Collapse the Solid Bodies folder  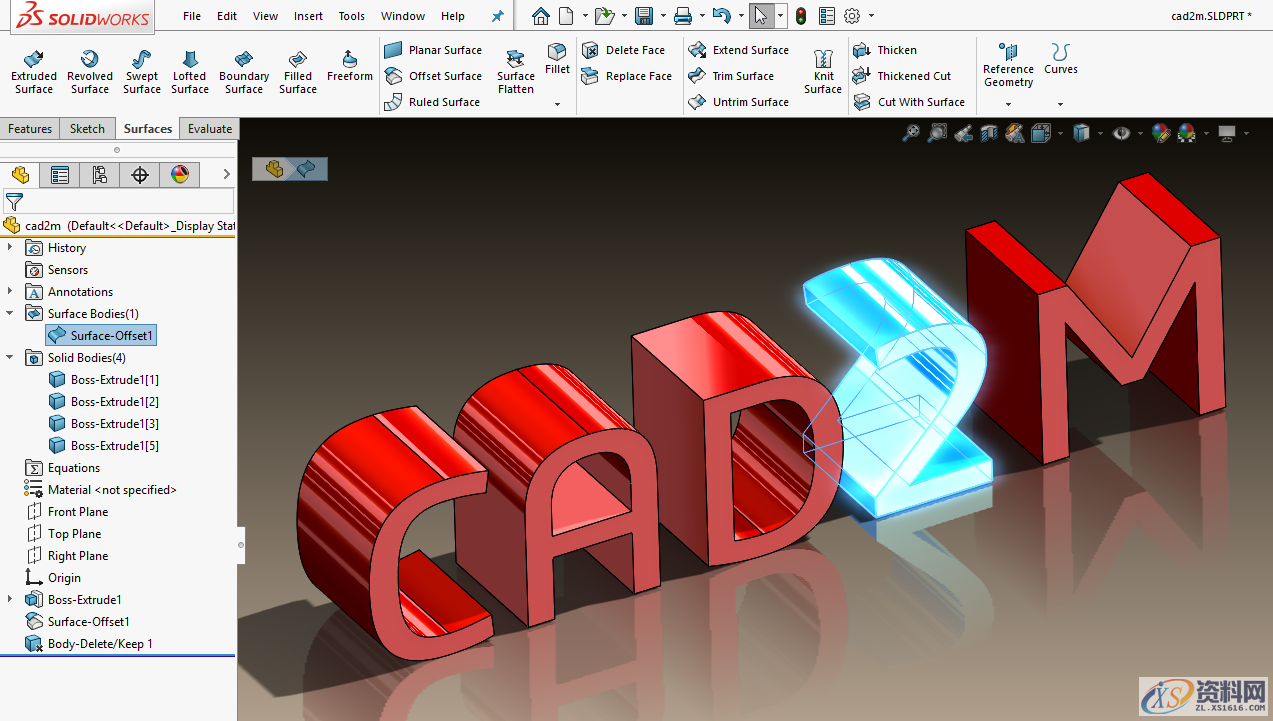10,357
